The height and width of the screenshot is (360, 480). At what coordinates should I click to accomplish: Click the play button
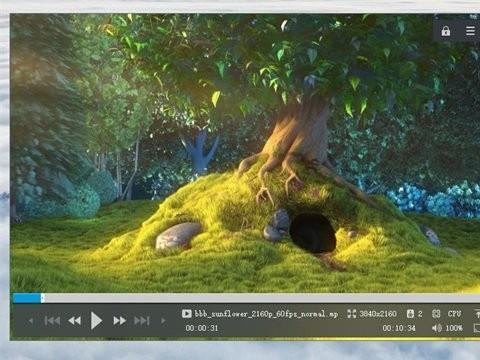pyautogui.click(x=96, y=321)
